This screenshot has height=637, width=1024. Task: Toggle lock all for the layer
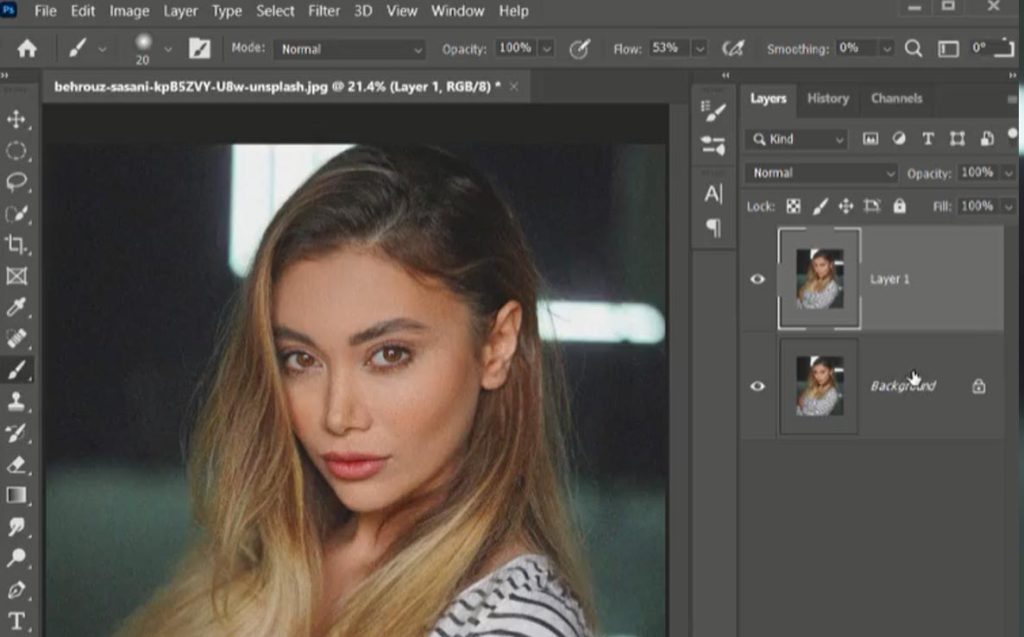tap(899, 206)
